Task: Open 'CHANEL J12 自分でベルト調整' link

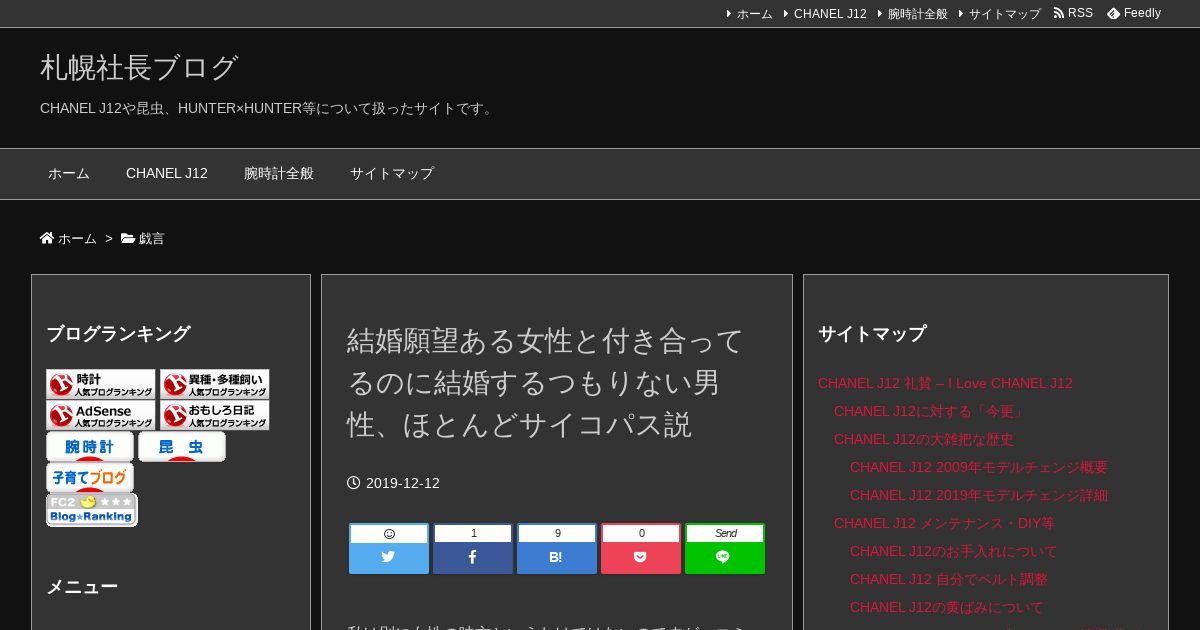Action: click(x=949, y=579)
